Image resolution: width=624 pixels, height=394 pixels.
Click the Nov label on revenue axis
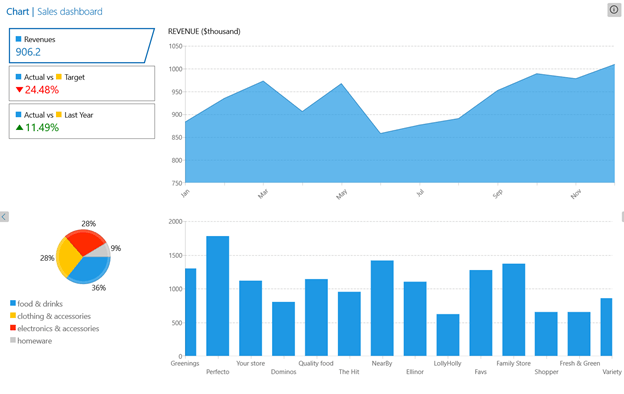click(x=576, y=194)
